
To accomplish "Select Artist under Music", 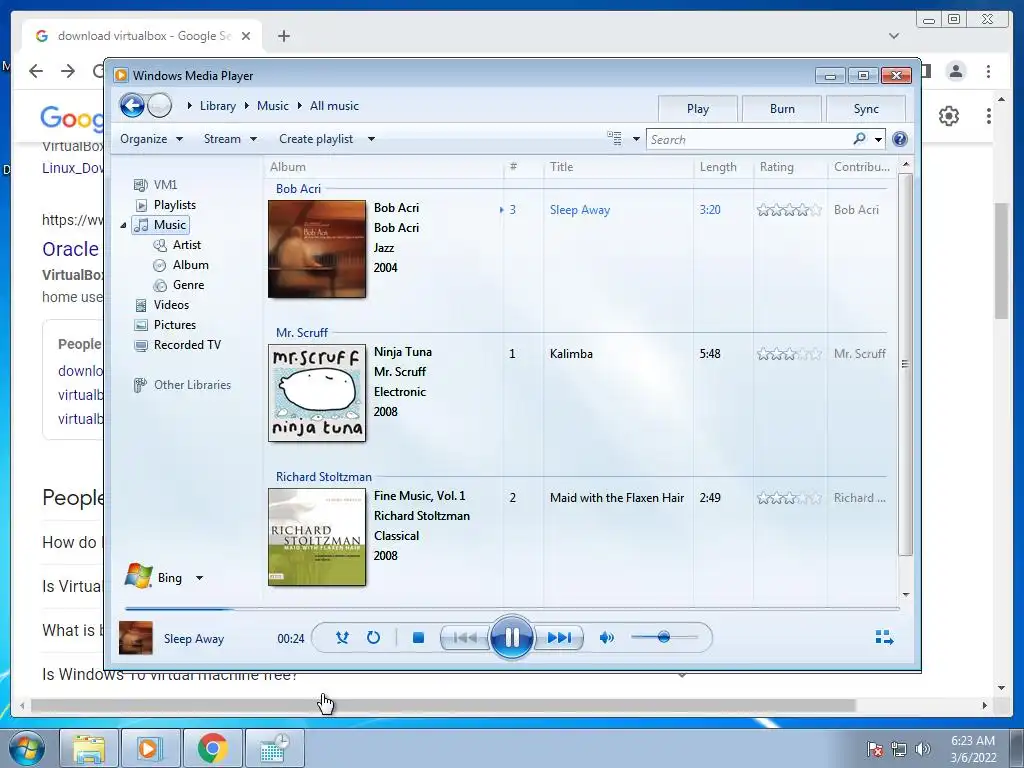I will pos(177,245).
